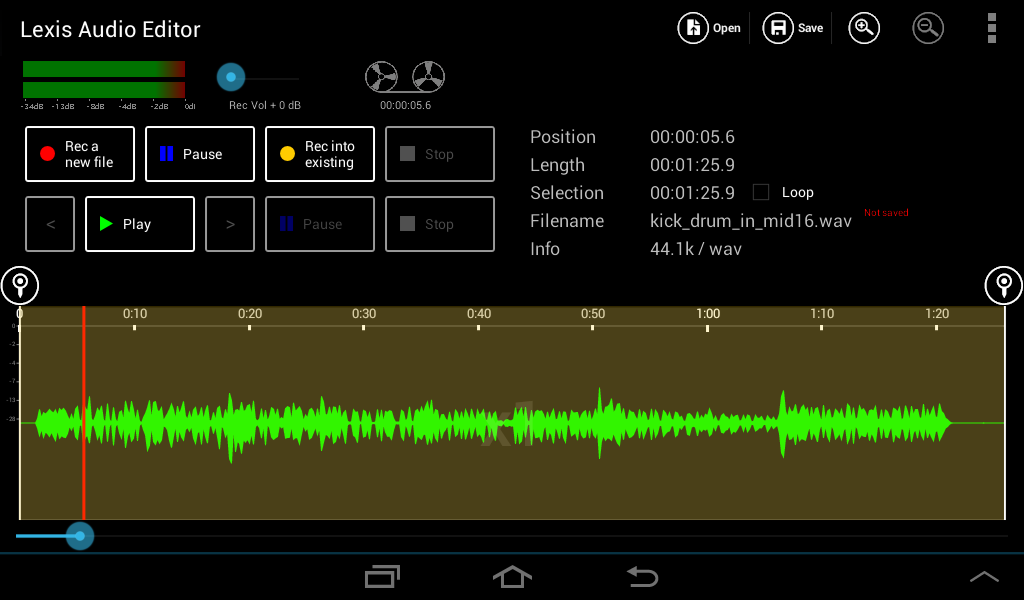This screenshot has height=600, width=1024.
Task: Step back with the < button
Action: point(50,224)
